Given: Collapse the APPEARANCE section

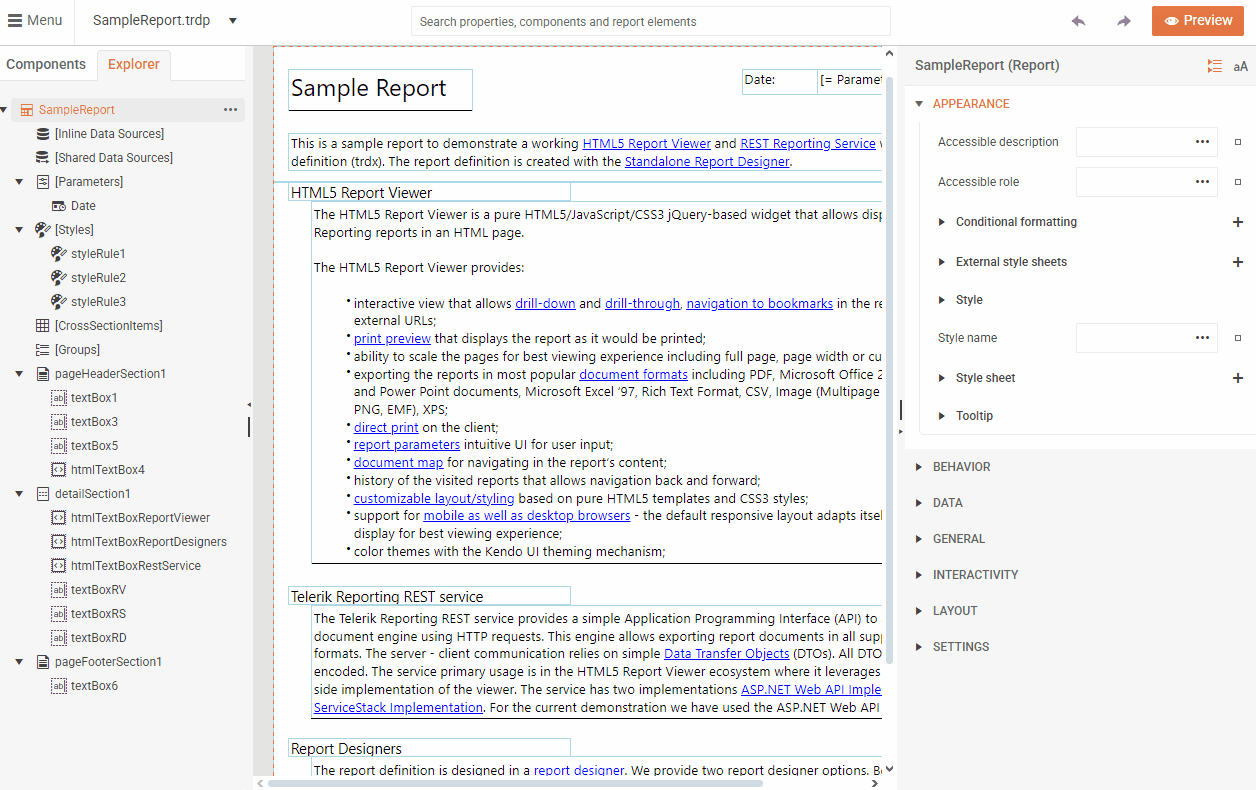Looking at the screenshot, I should (920, 104).
